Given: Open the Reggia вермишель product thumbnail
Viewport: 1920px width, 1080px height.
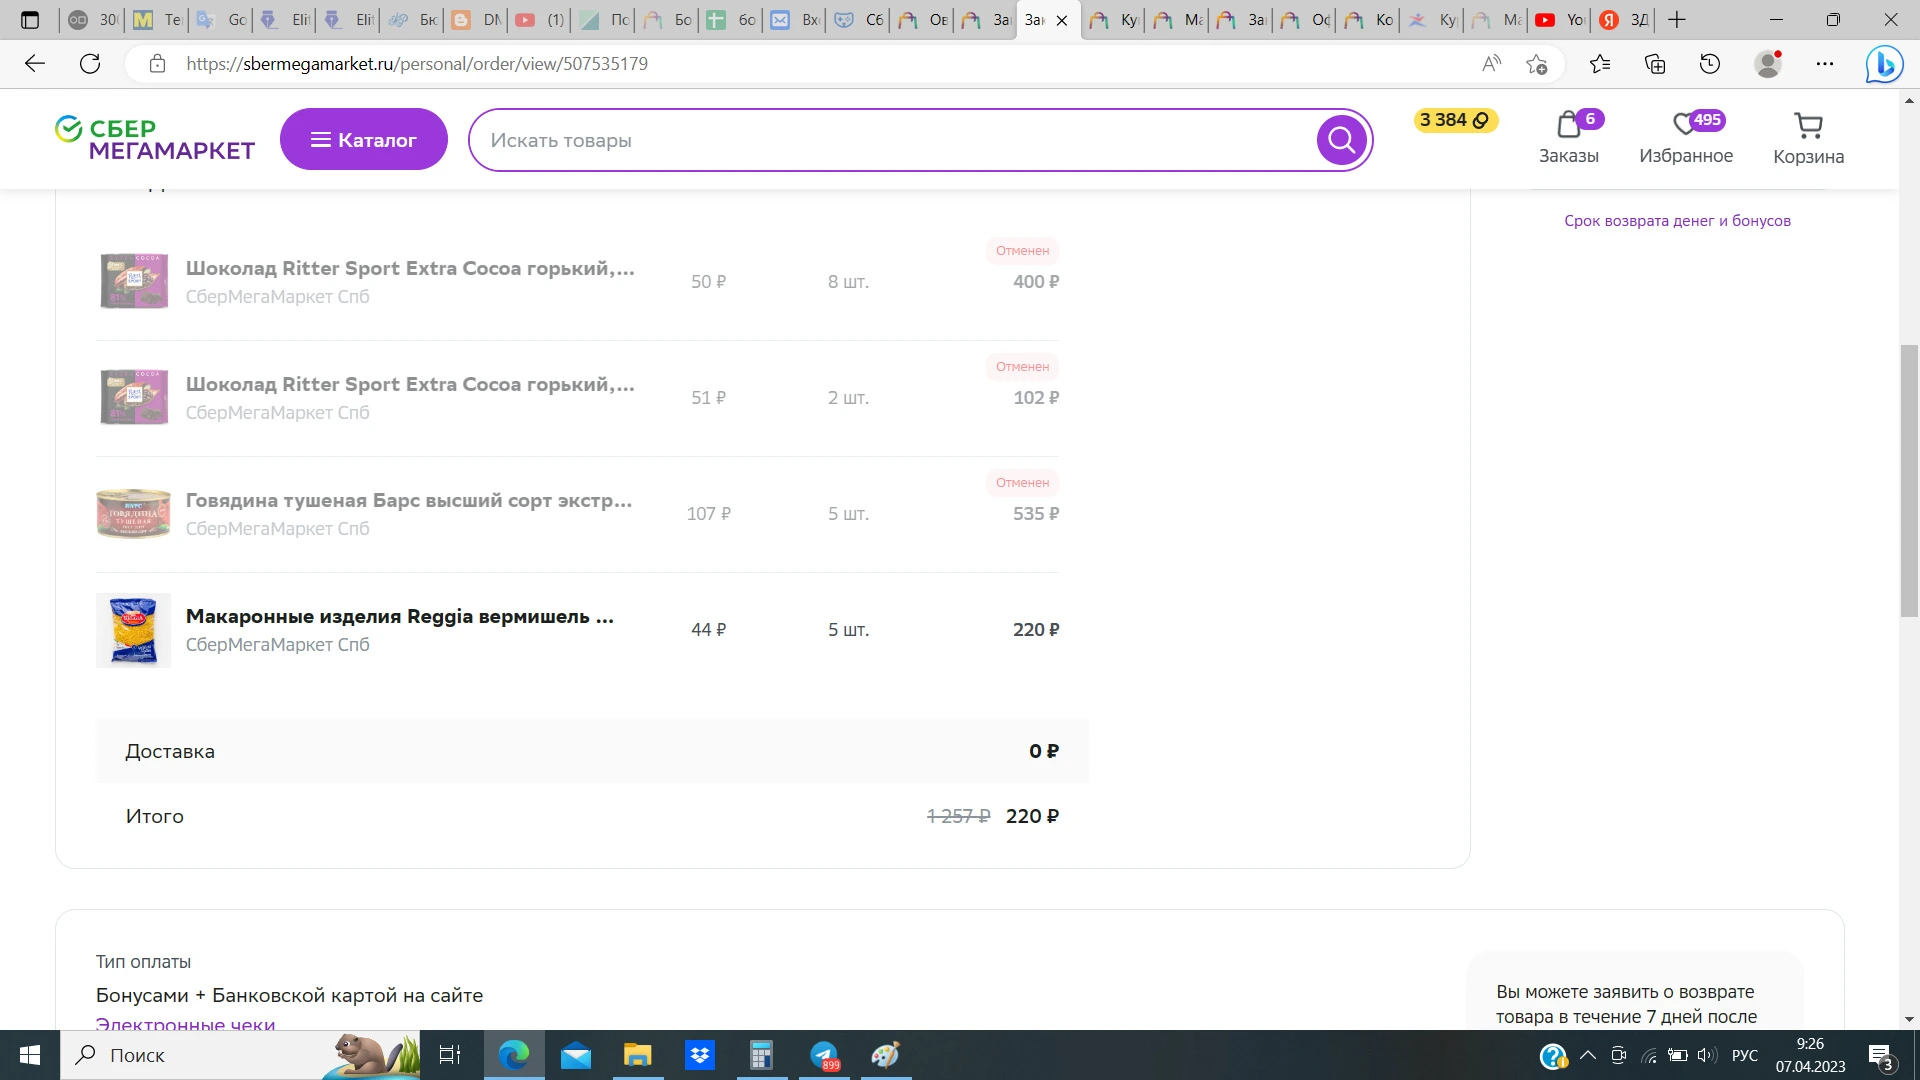Looking at the screenshot, I should coord(134,630).
